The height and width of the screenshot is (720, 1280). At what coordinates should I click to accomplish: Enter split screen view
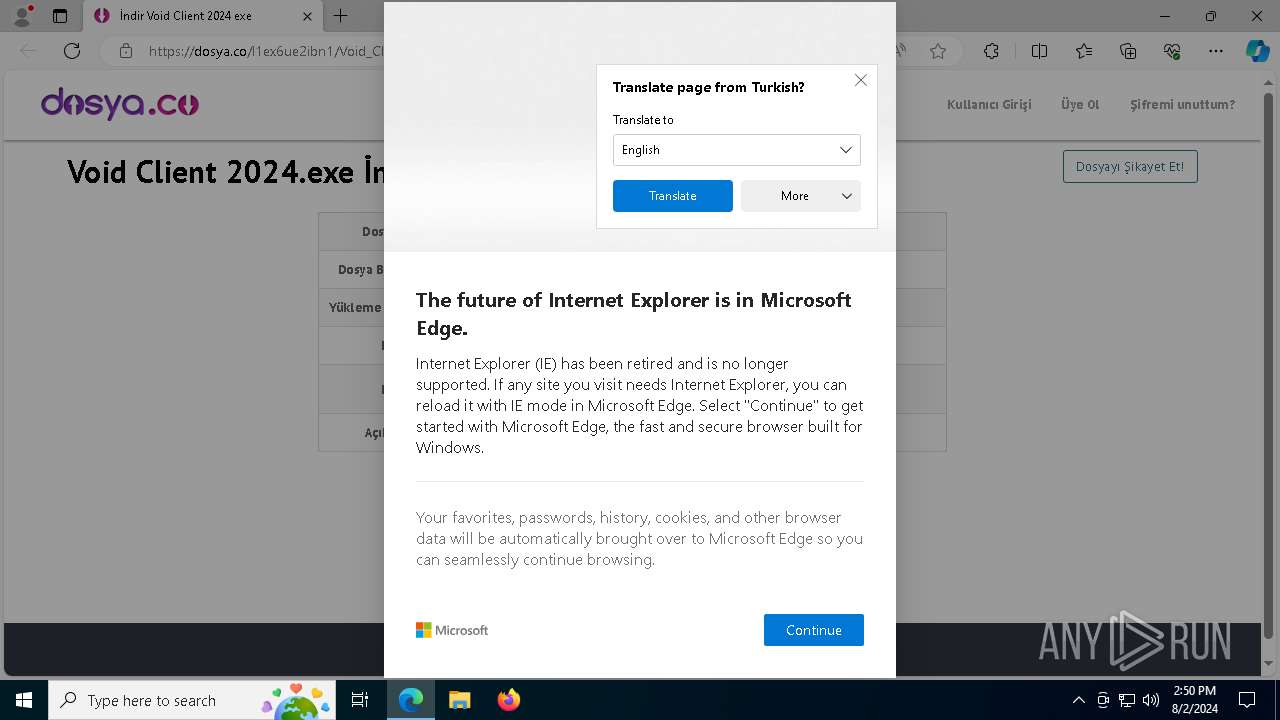tap(1039, 51)
